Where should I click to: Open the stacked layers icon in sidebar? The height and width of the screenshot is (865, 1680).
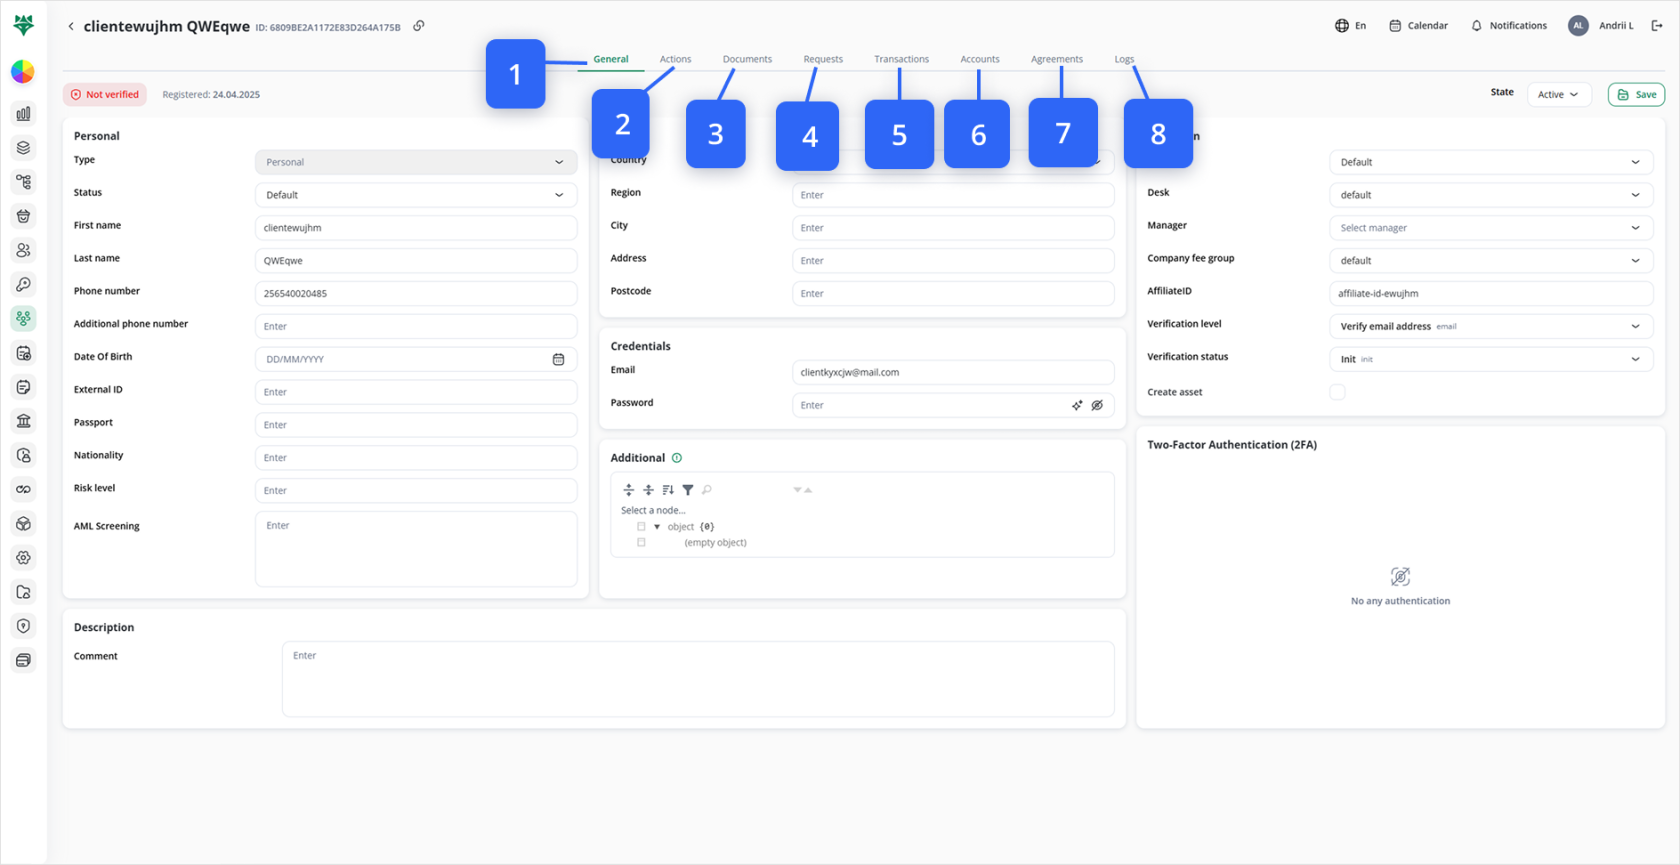pyautogui.click(x=23, y=148)
